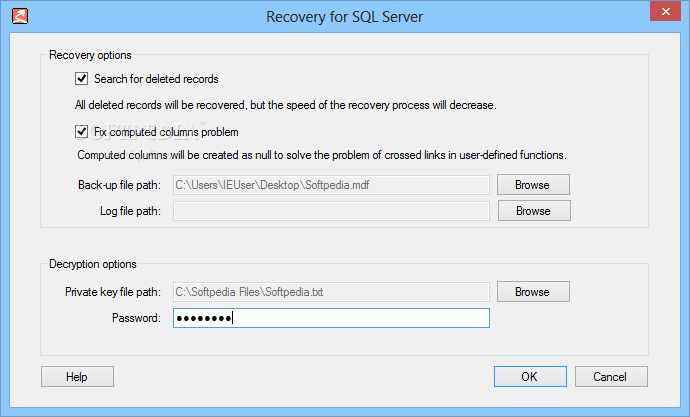Click the 'Back-up file path:' label

coord(119,185)
